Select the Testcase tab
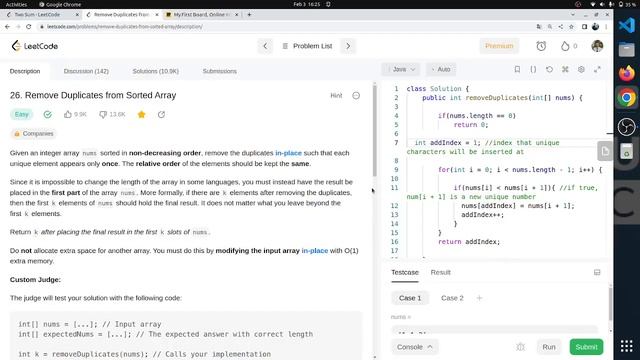The image size is (640, 360). pyautogui.click(x=405, y=272)
